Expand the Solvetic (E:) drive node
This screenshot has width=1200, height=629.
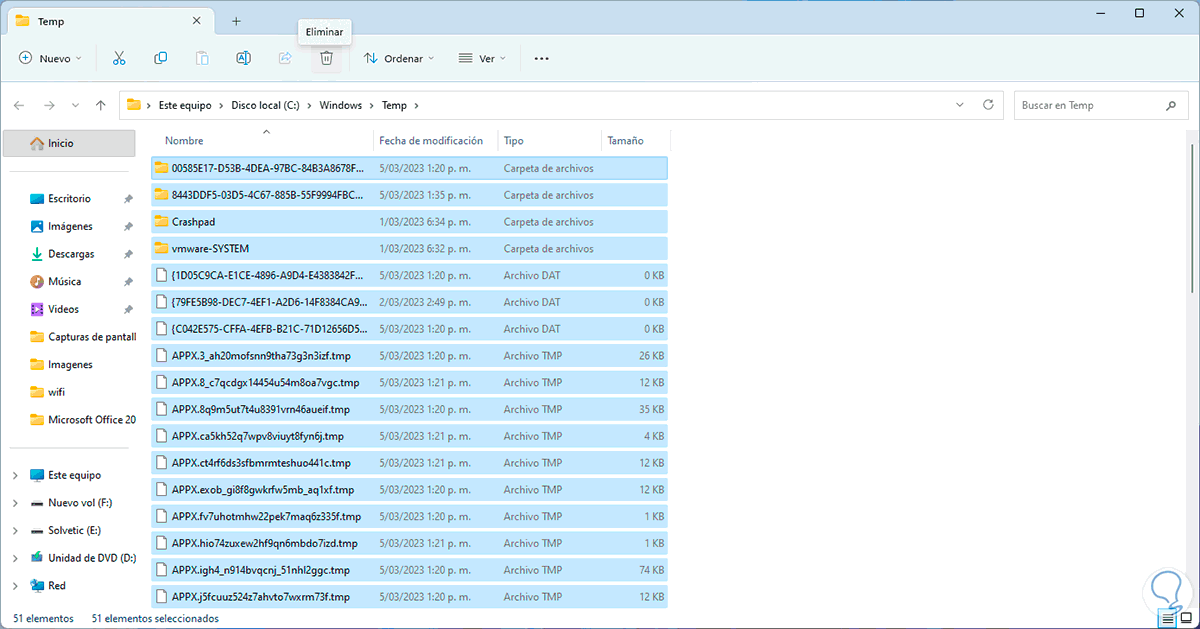15,530
